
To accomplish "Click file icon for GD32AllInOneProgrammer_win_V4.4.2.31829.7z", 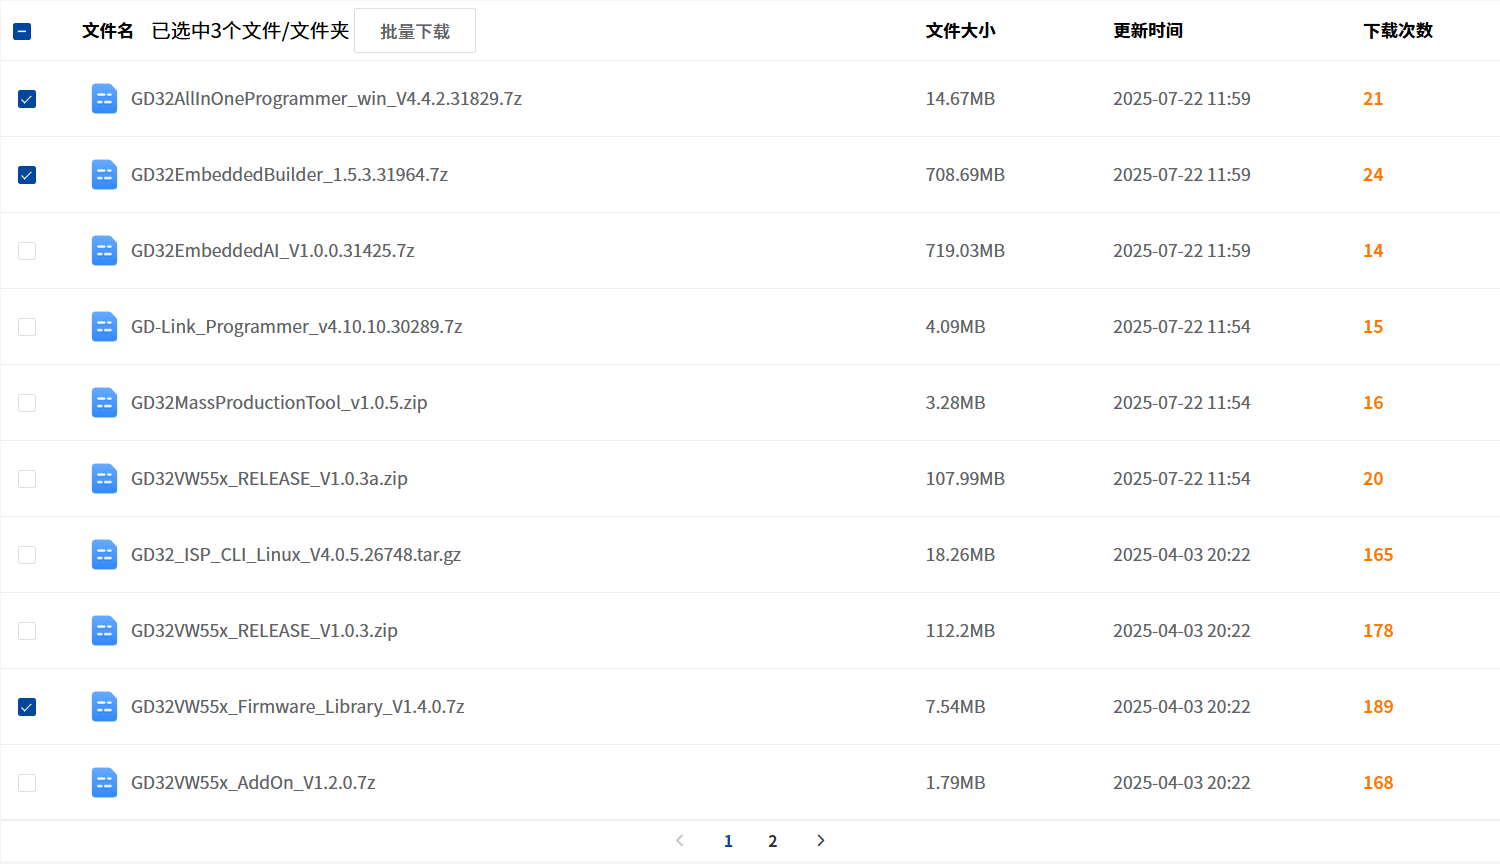I will tap(104, 99).
